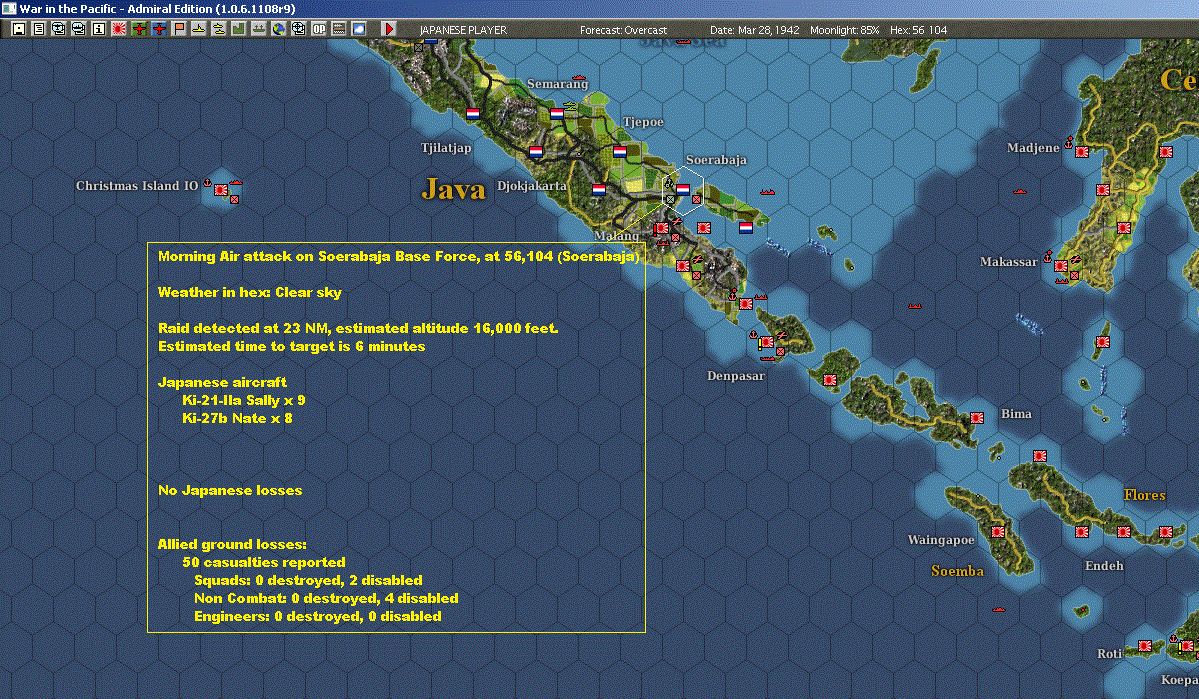Select the red ship icon south of Waingapoe

[x=999, y=609]
